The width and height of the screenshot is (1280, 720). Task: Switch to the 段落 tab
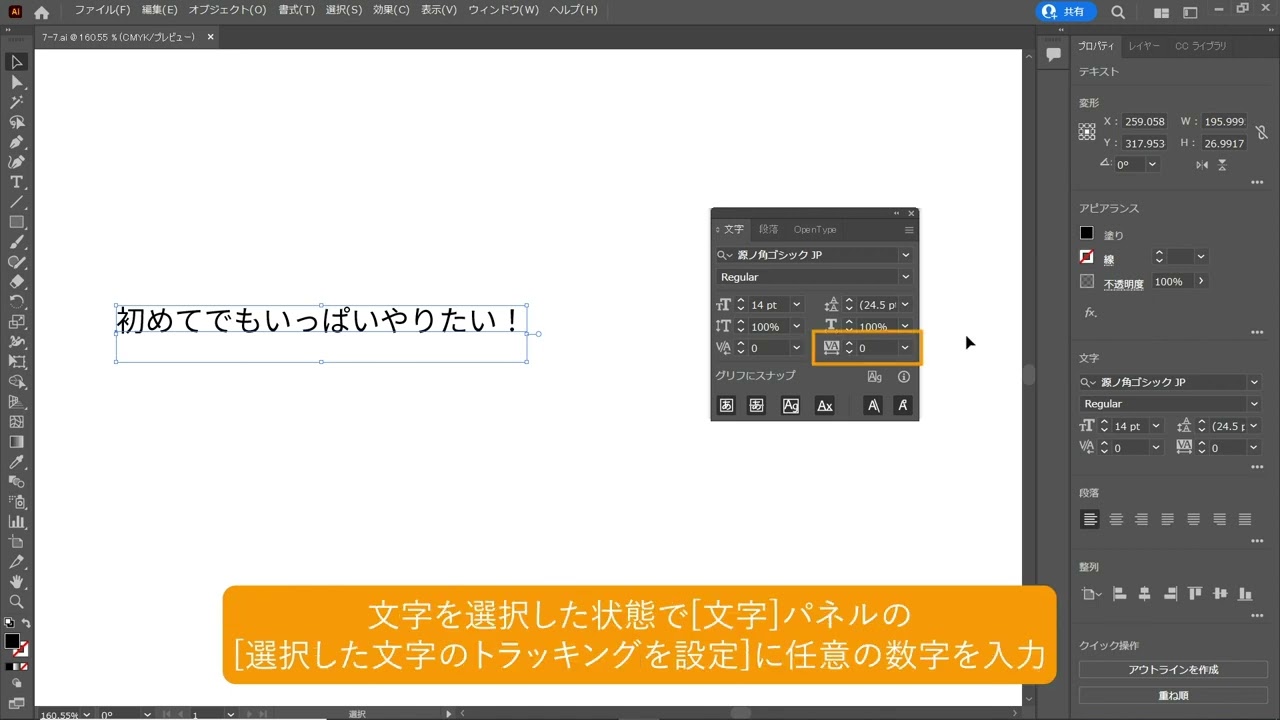pos(768,229)
